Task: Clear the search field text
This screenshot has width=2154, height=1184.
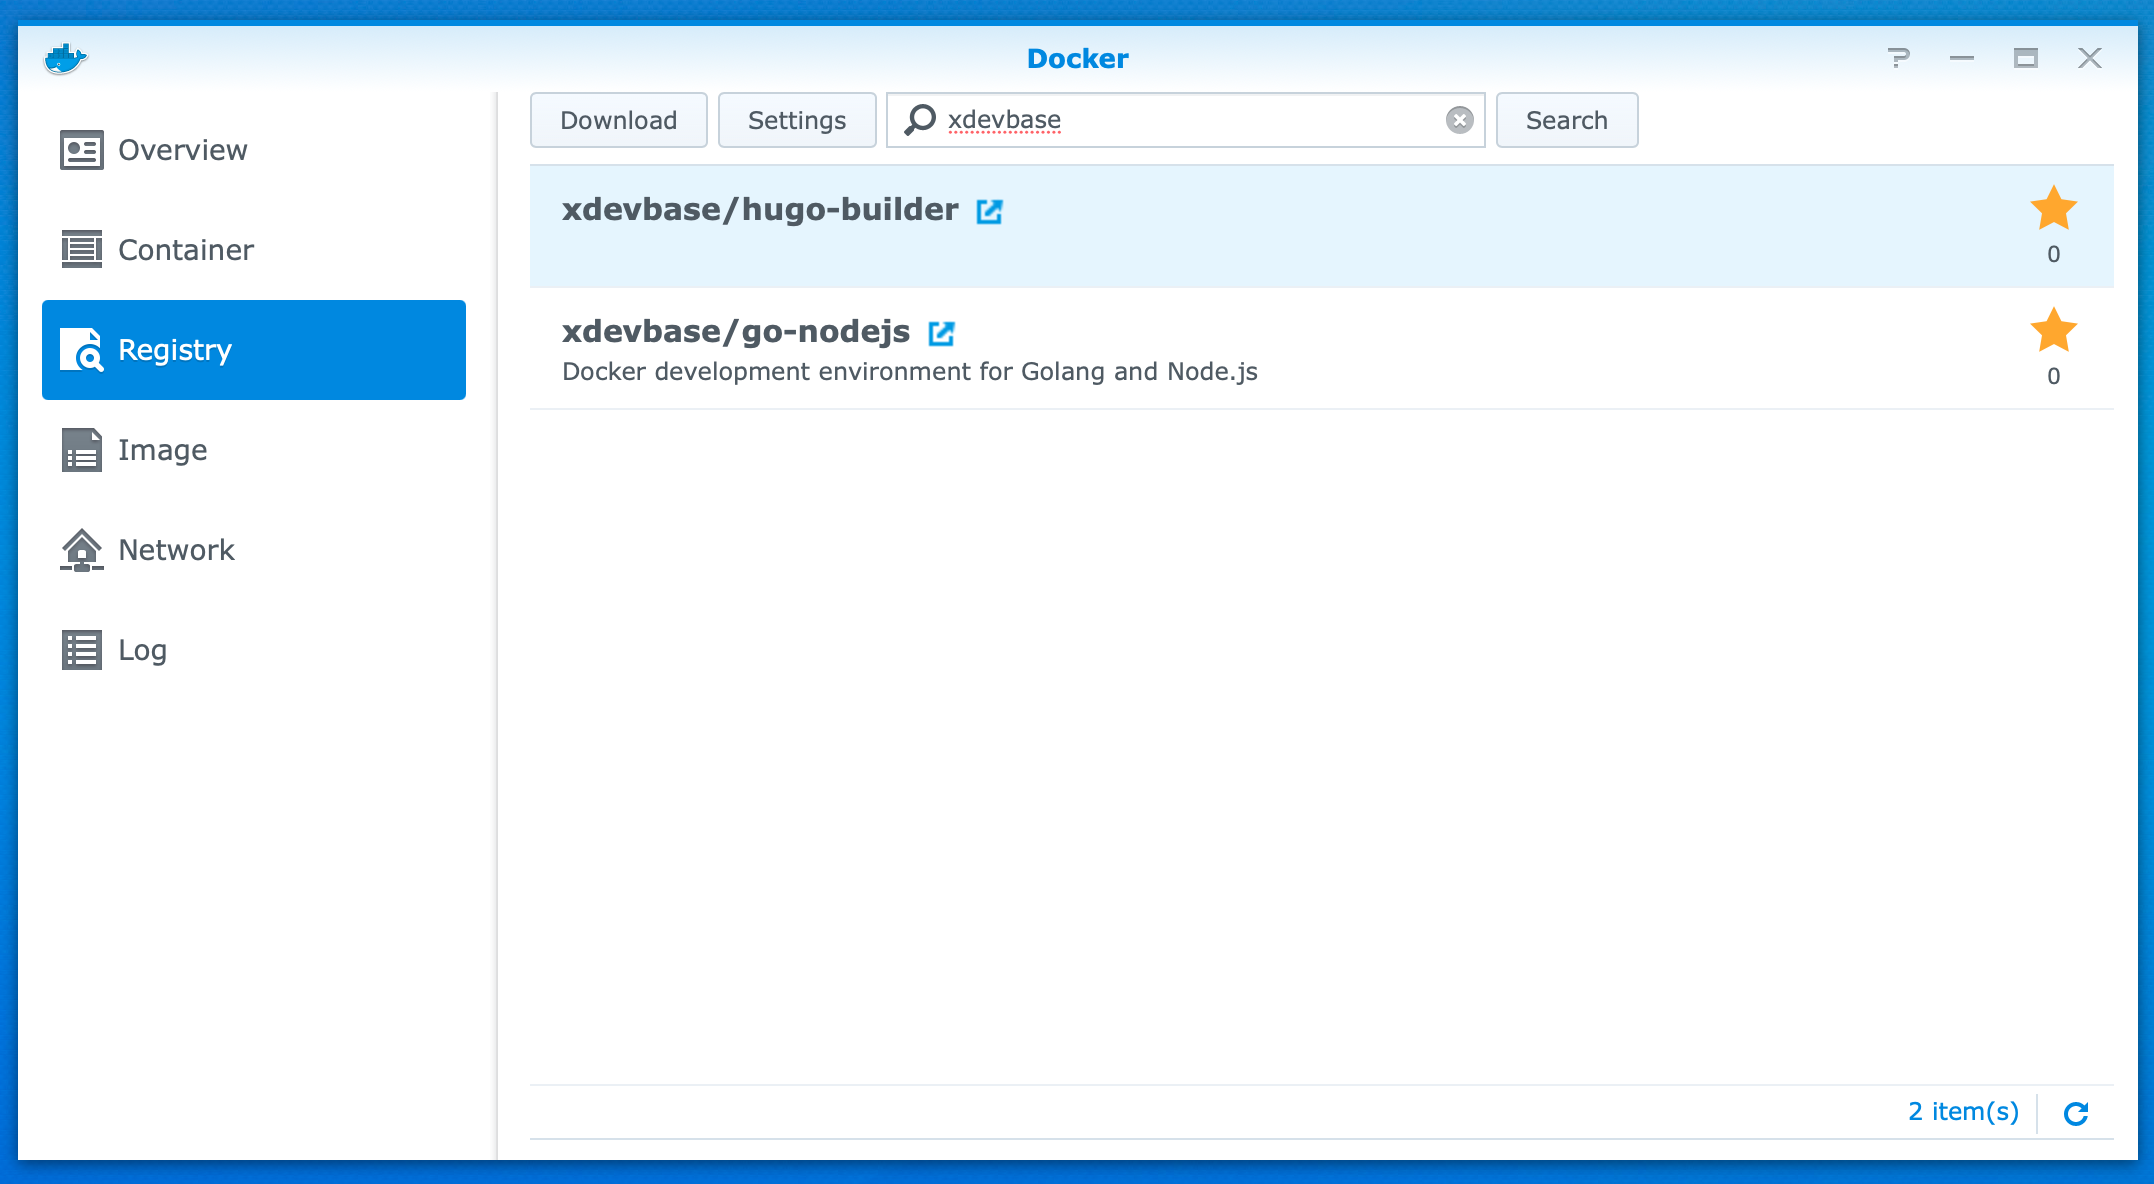Action: [x=1459, y=120]
